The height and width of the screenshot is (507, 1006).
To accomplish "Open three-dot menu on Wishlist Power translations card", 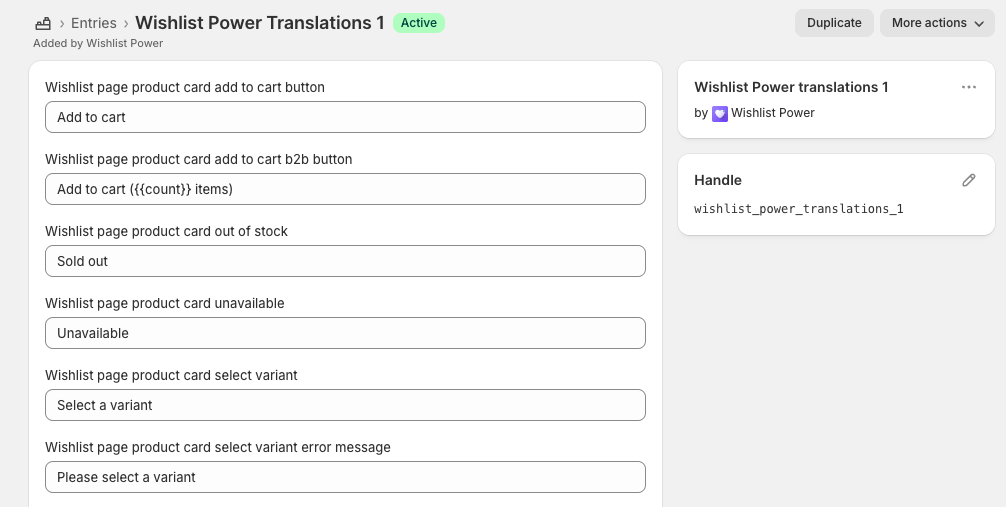I will (x=969, y=87).
